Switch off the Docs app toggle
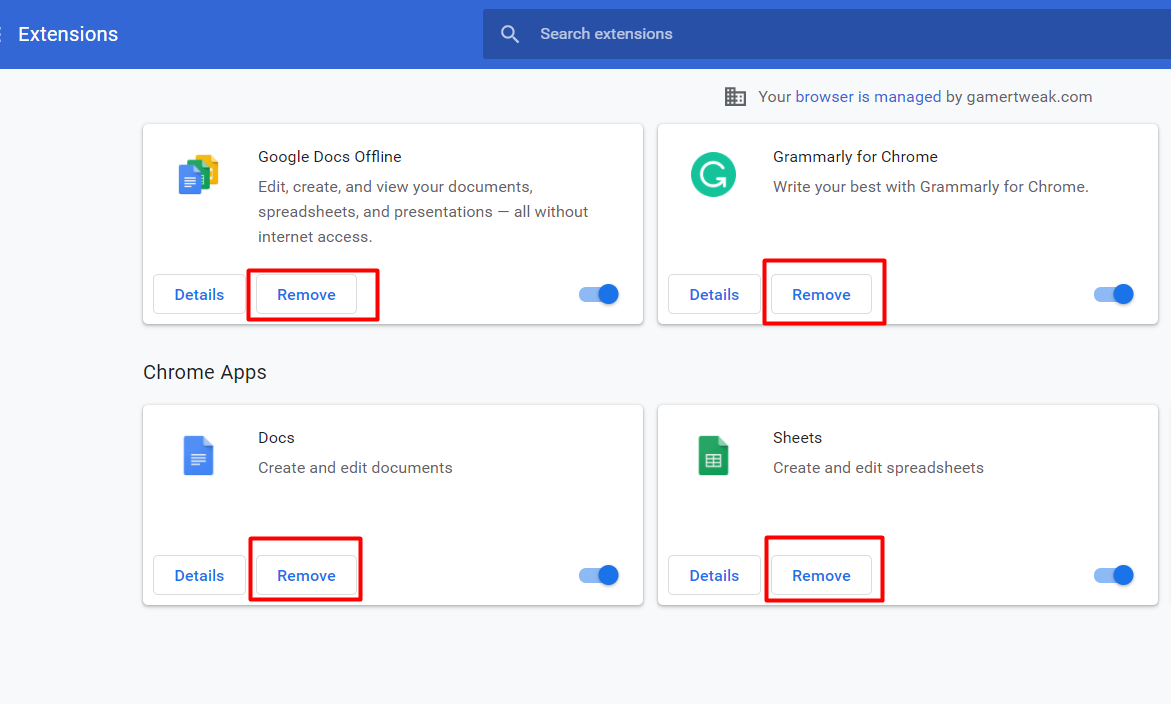Image resolution: width=1171 pixels, height=704 pixels. tap(599, 575)
